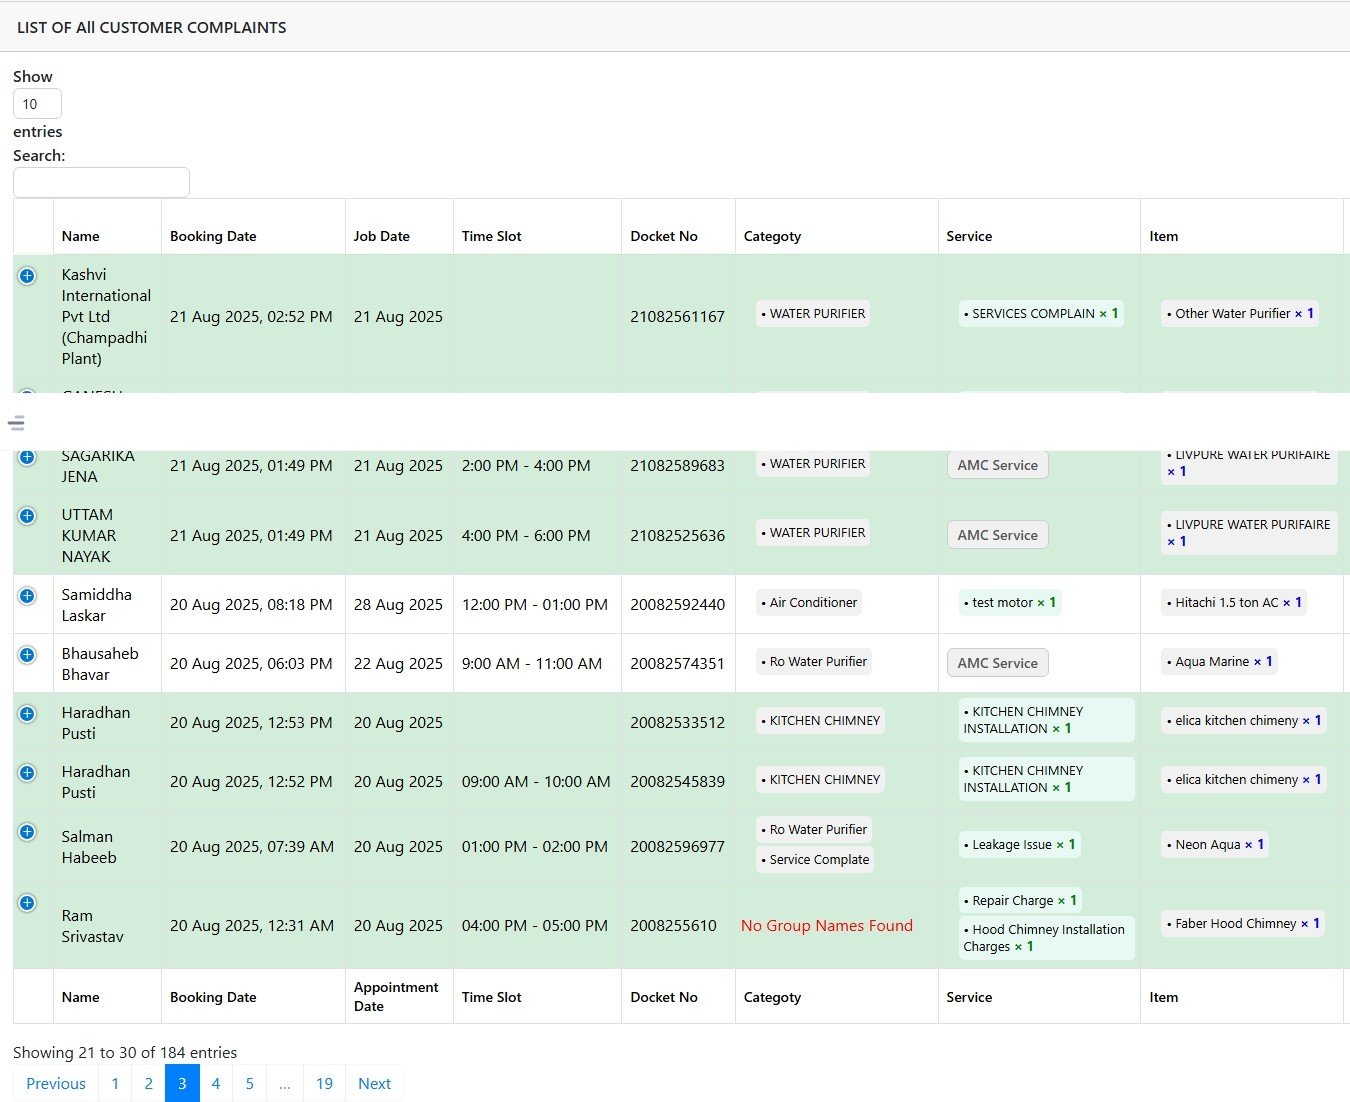Jump to page 19 of results
Viewport: 1350px width, 1102px height.
click(x=324, y=1084)
